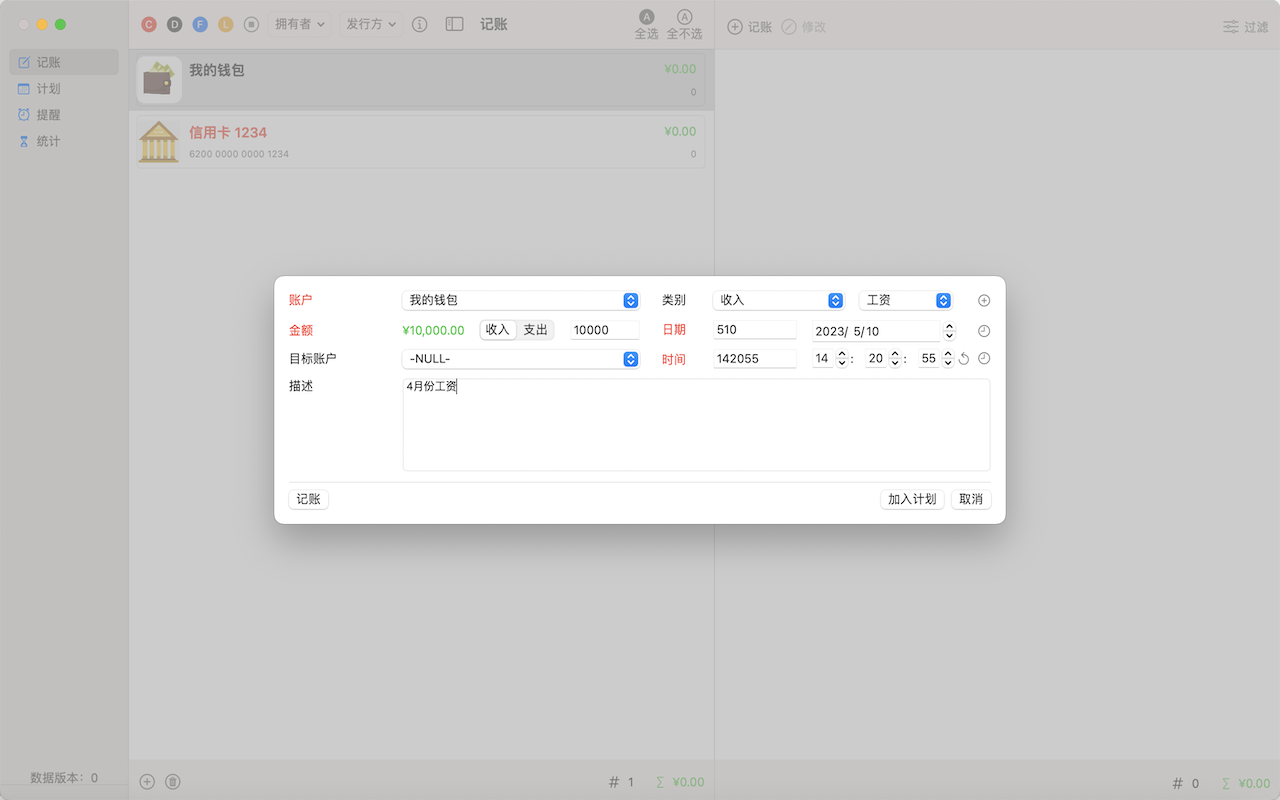Click the add account plus icon at the bottom
The height and width of the screenshot is (800, 1280).
pyautogui.click(x=147, y=782)
